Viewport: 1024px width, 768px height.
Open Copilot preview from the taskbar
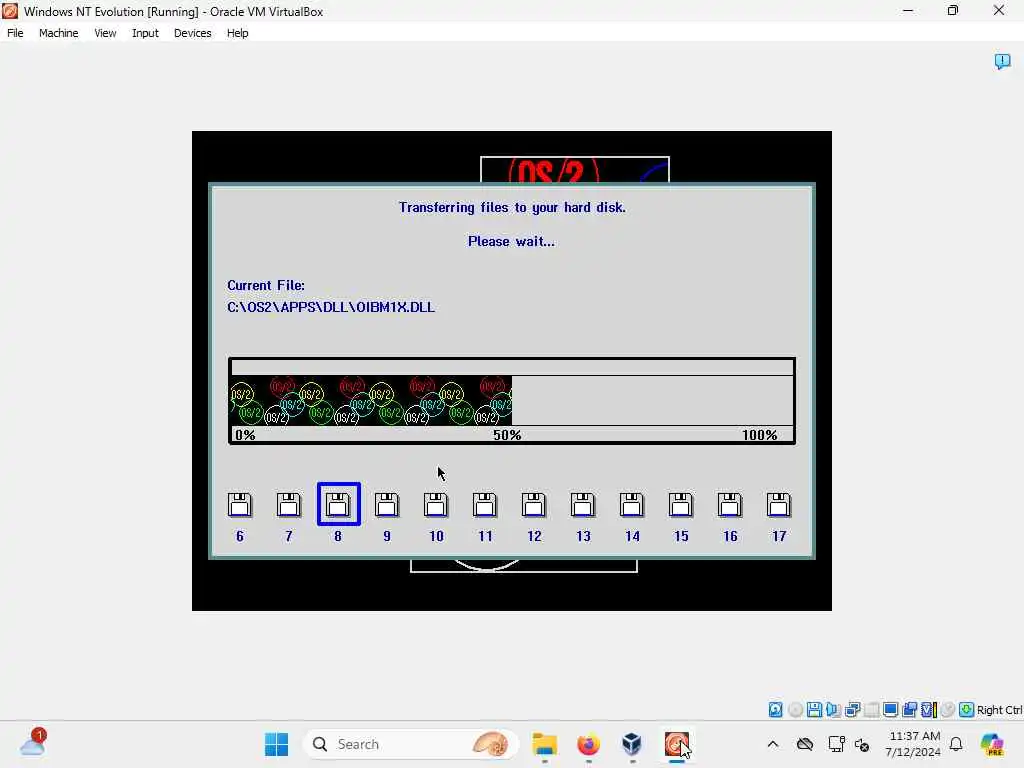(992, 744)
